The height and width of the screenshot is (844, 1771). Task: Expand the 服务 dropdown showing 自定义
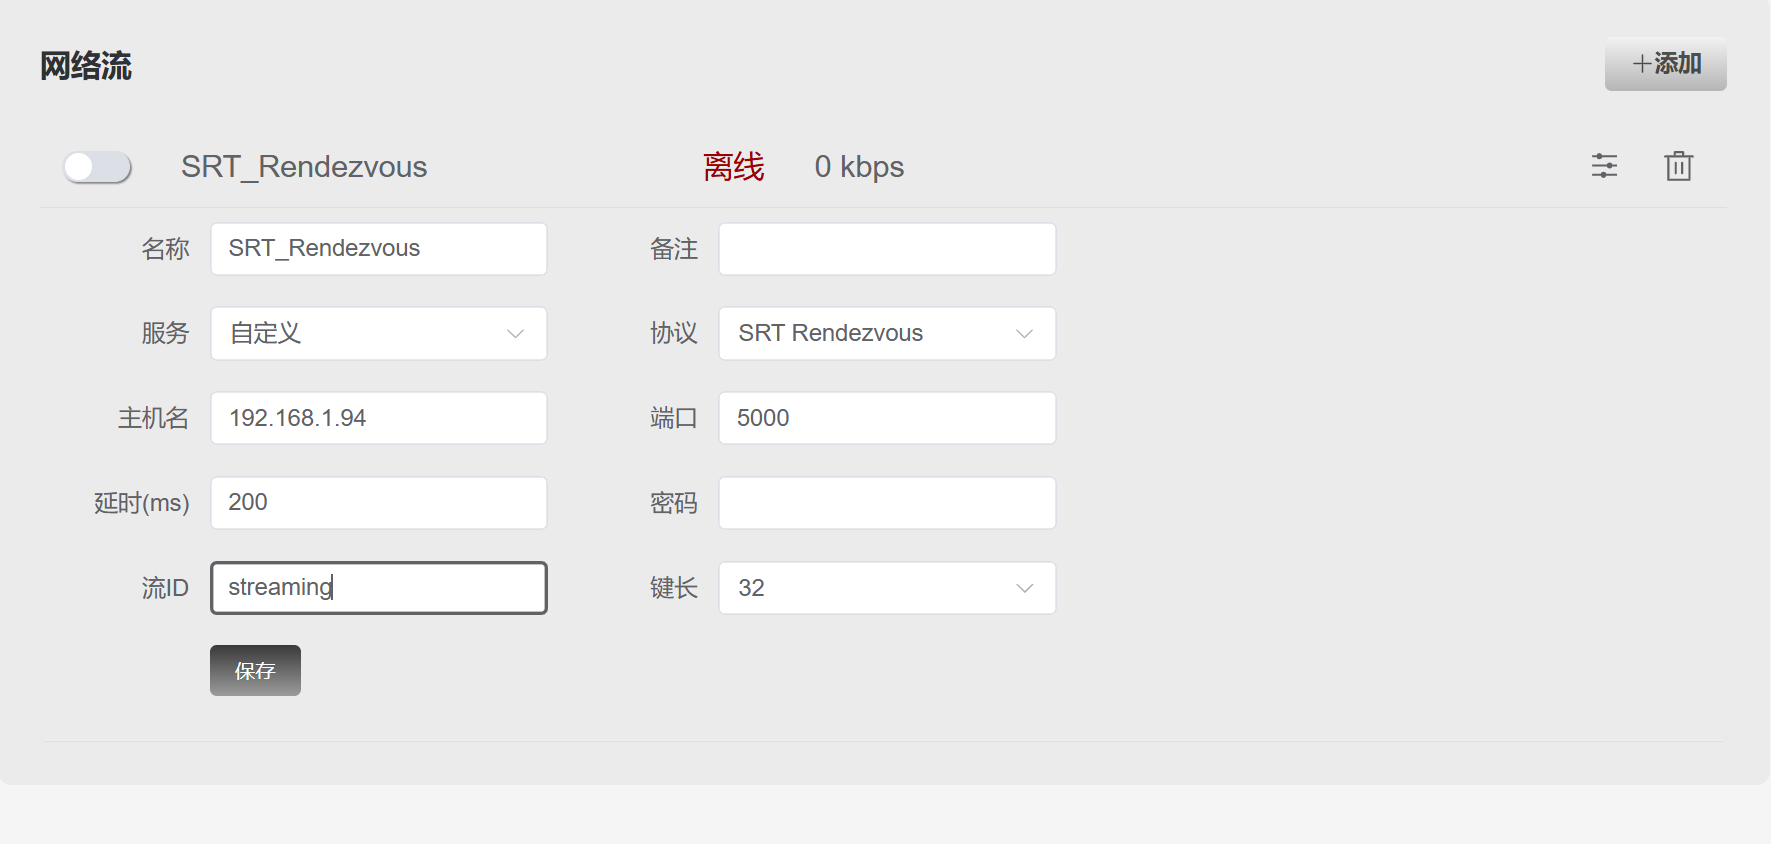pyautogui.click(x=378, y=333)
